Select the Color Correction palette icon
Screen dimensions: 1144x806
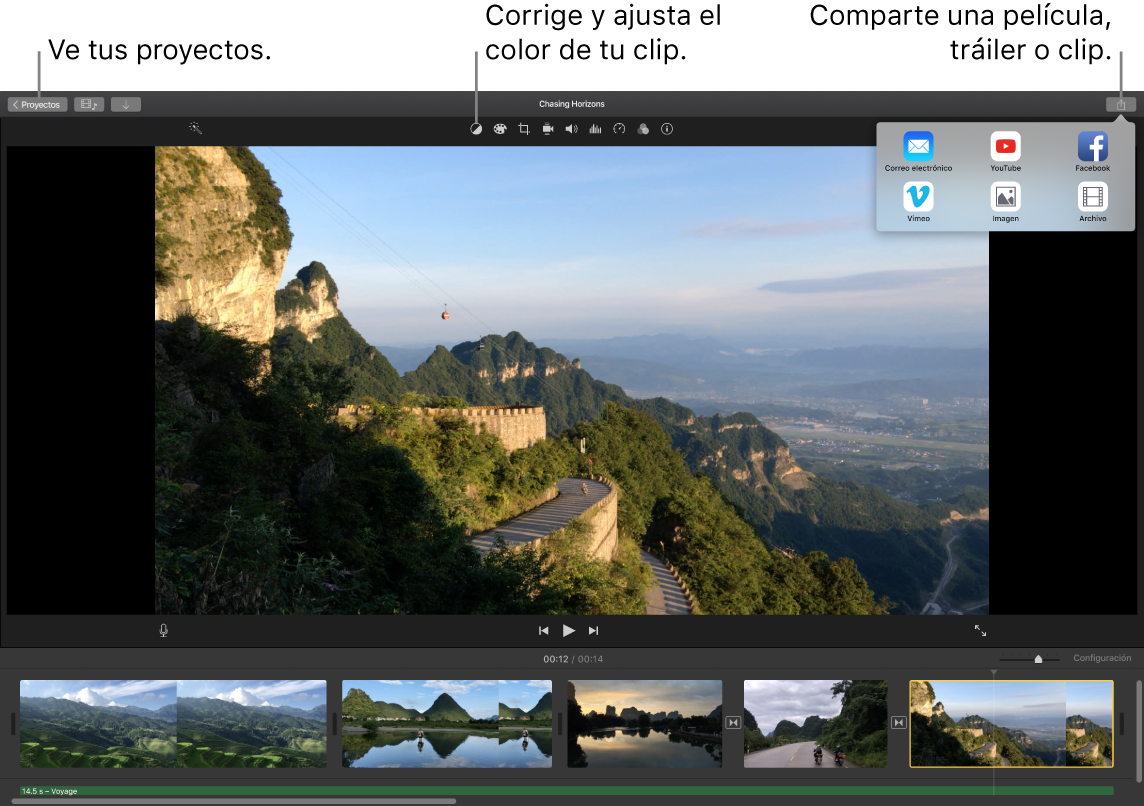500,128
